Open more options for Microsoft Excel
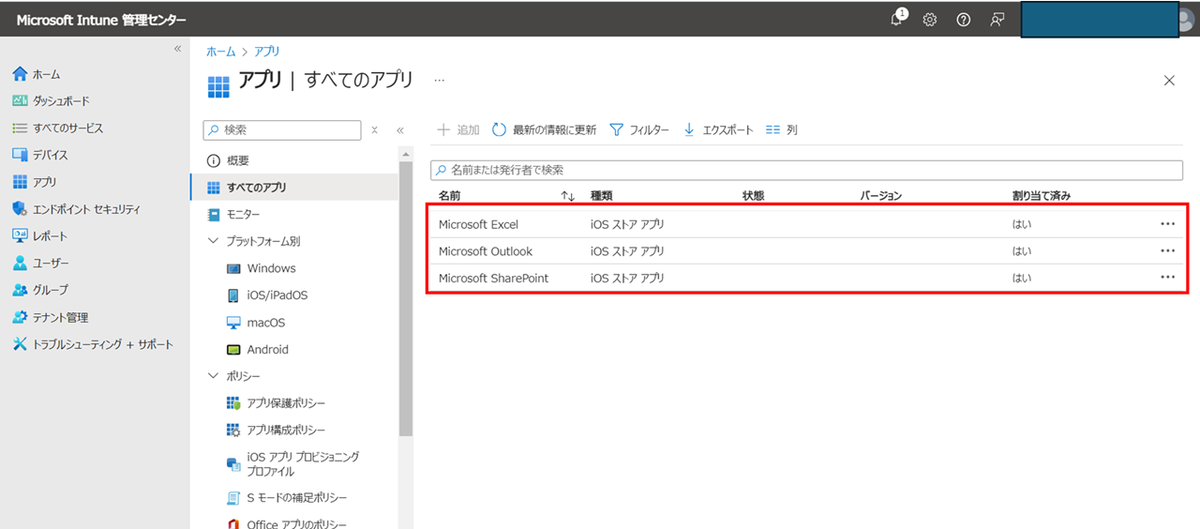This screenshot has width=1200, height=529. pos(1167,224)
